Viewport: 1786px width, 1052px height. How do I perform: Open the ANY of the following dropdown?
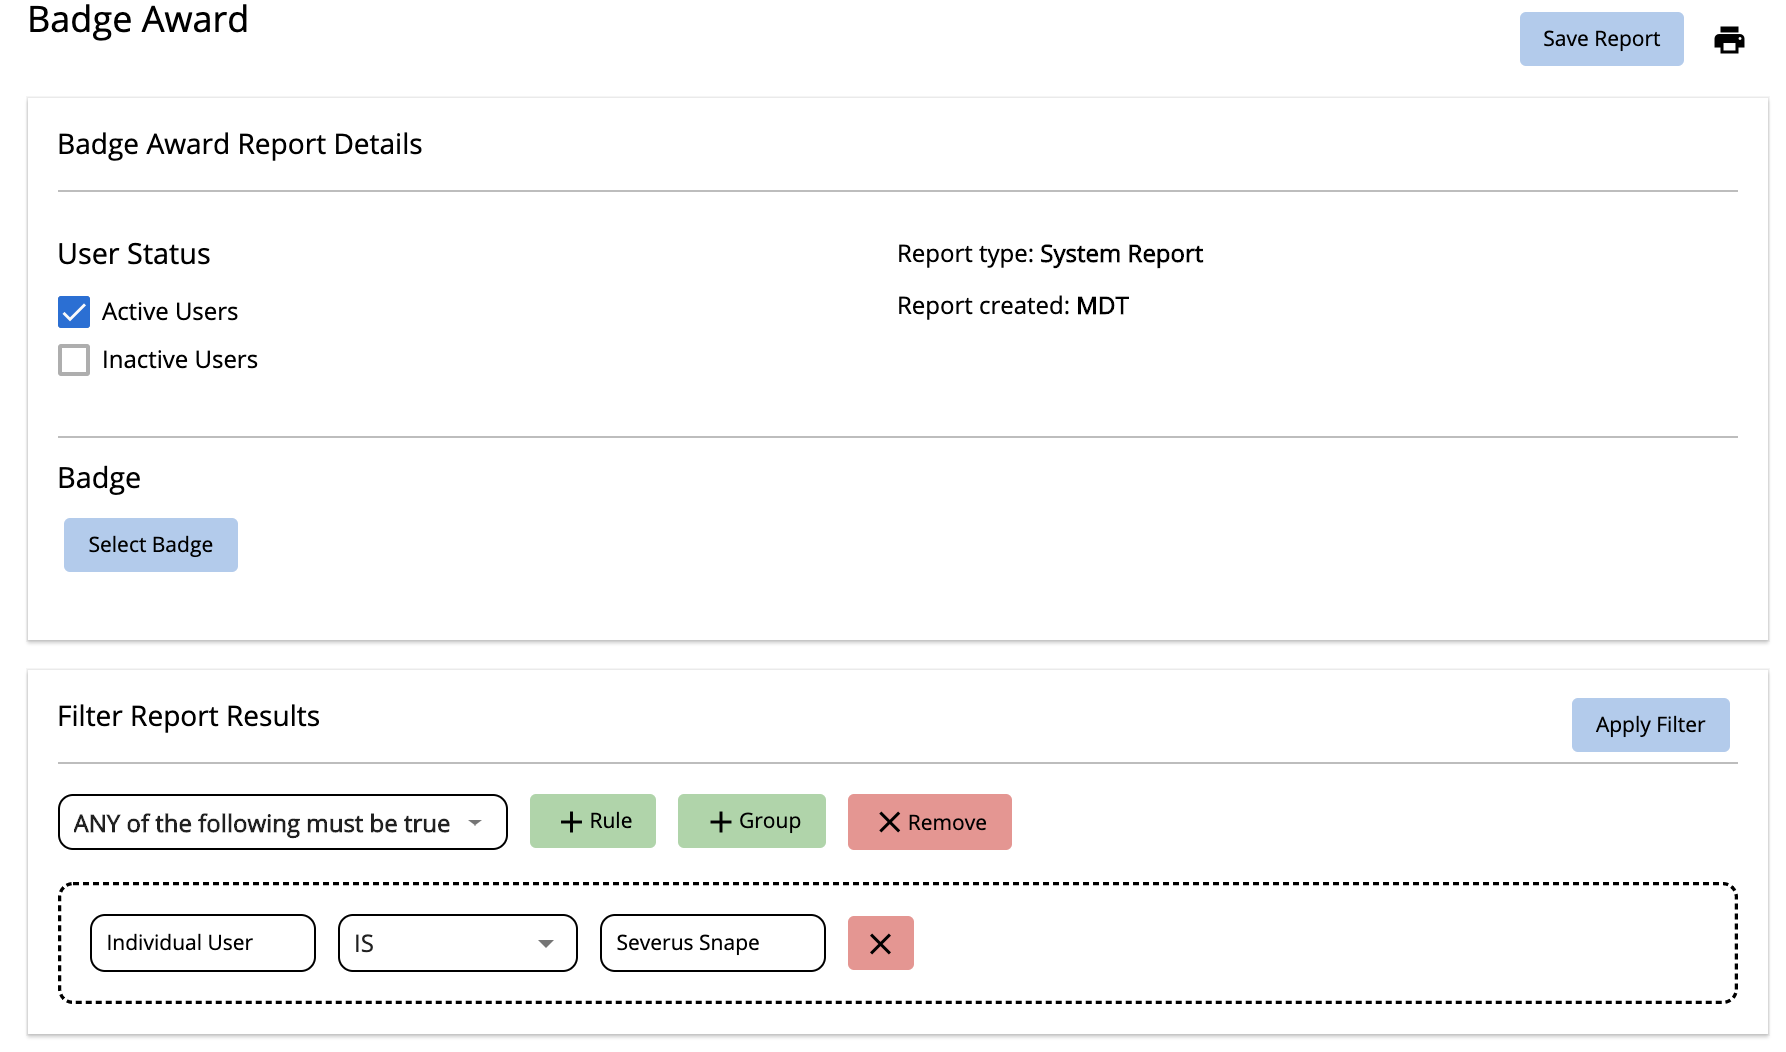click(x=283, y=822)
